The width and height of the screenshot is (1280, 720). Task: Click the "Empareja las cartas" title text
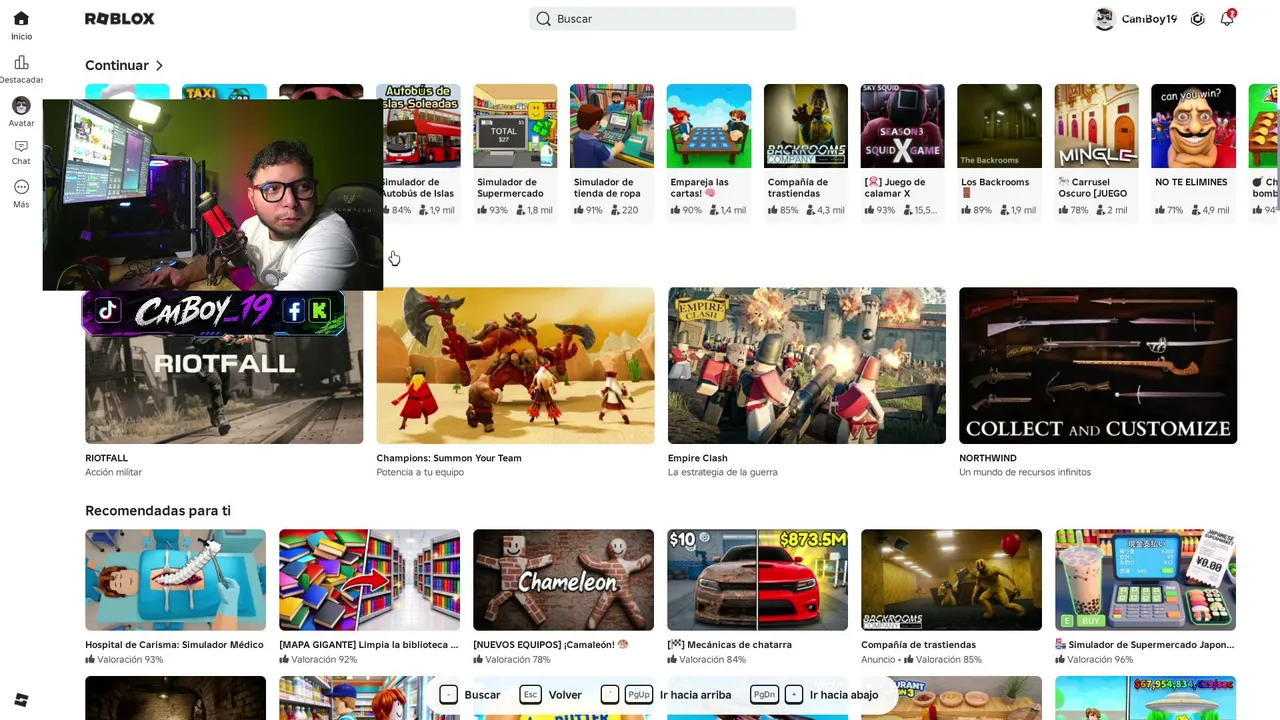(x=700, y=188)
